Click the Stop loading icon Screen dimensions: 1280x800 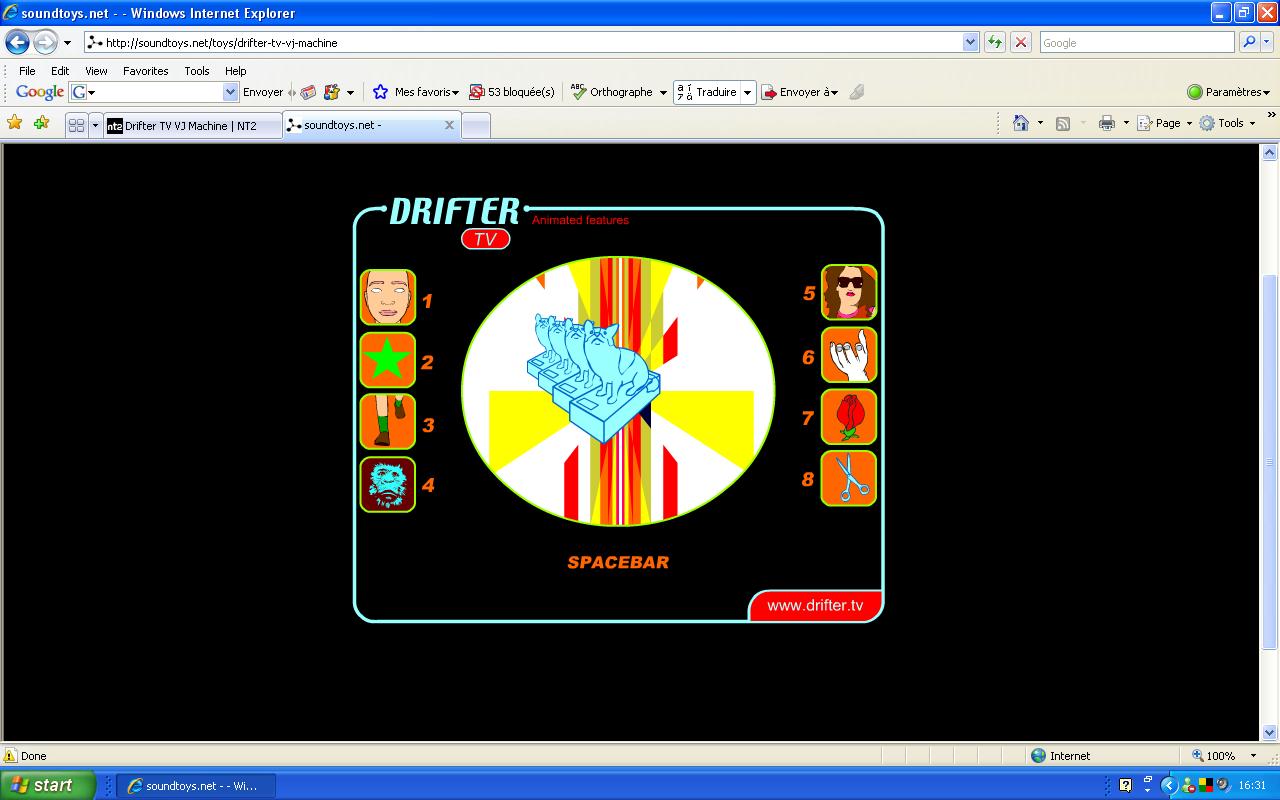tap(1021, 42)
